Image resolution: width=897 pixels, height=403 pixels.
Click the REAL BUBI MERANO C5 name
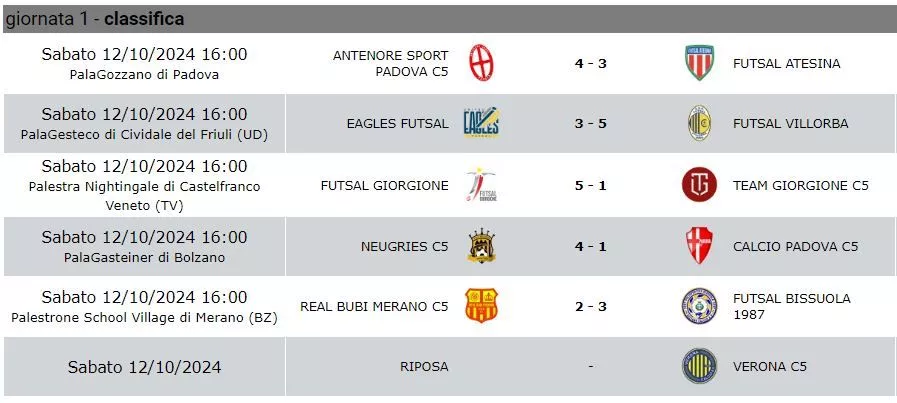click(374, 307)
